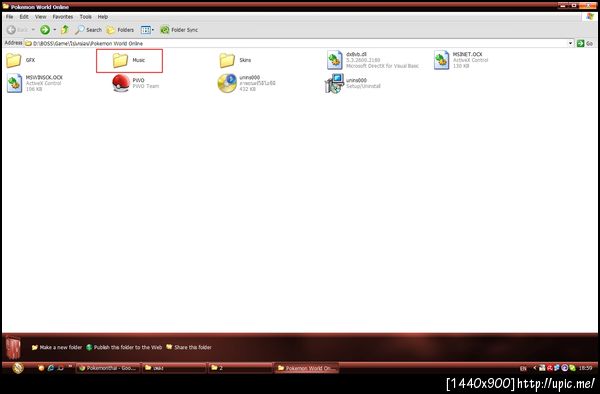This screenshot has width=600, height=394.
Task: Open the Back history dropdown arrow
Action: pyautogui.click(x=33, y=29)
